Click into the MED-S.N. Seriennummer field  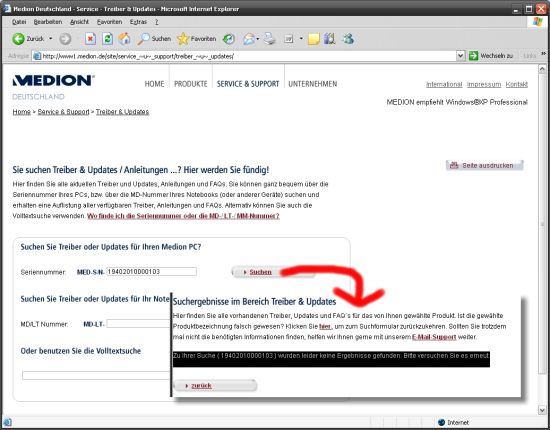[151, 271]
